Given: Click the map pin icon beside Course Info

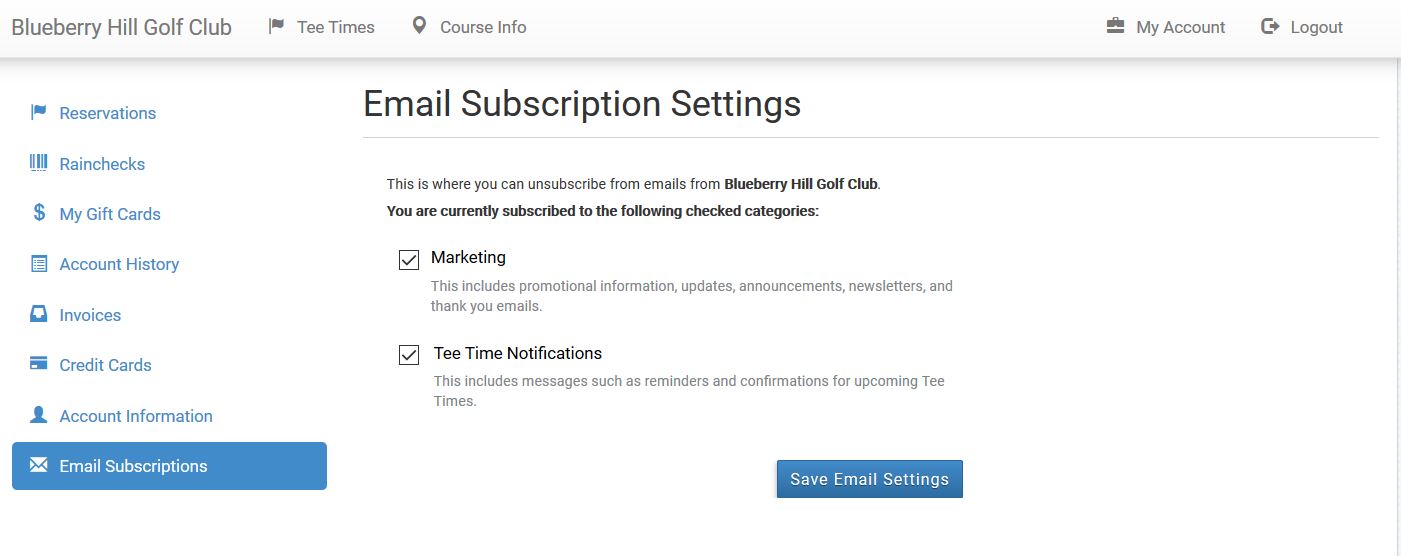Looking at the screenshot, I should [x=419, y=26].
